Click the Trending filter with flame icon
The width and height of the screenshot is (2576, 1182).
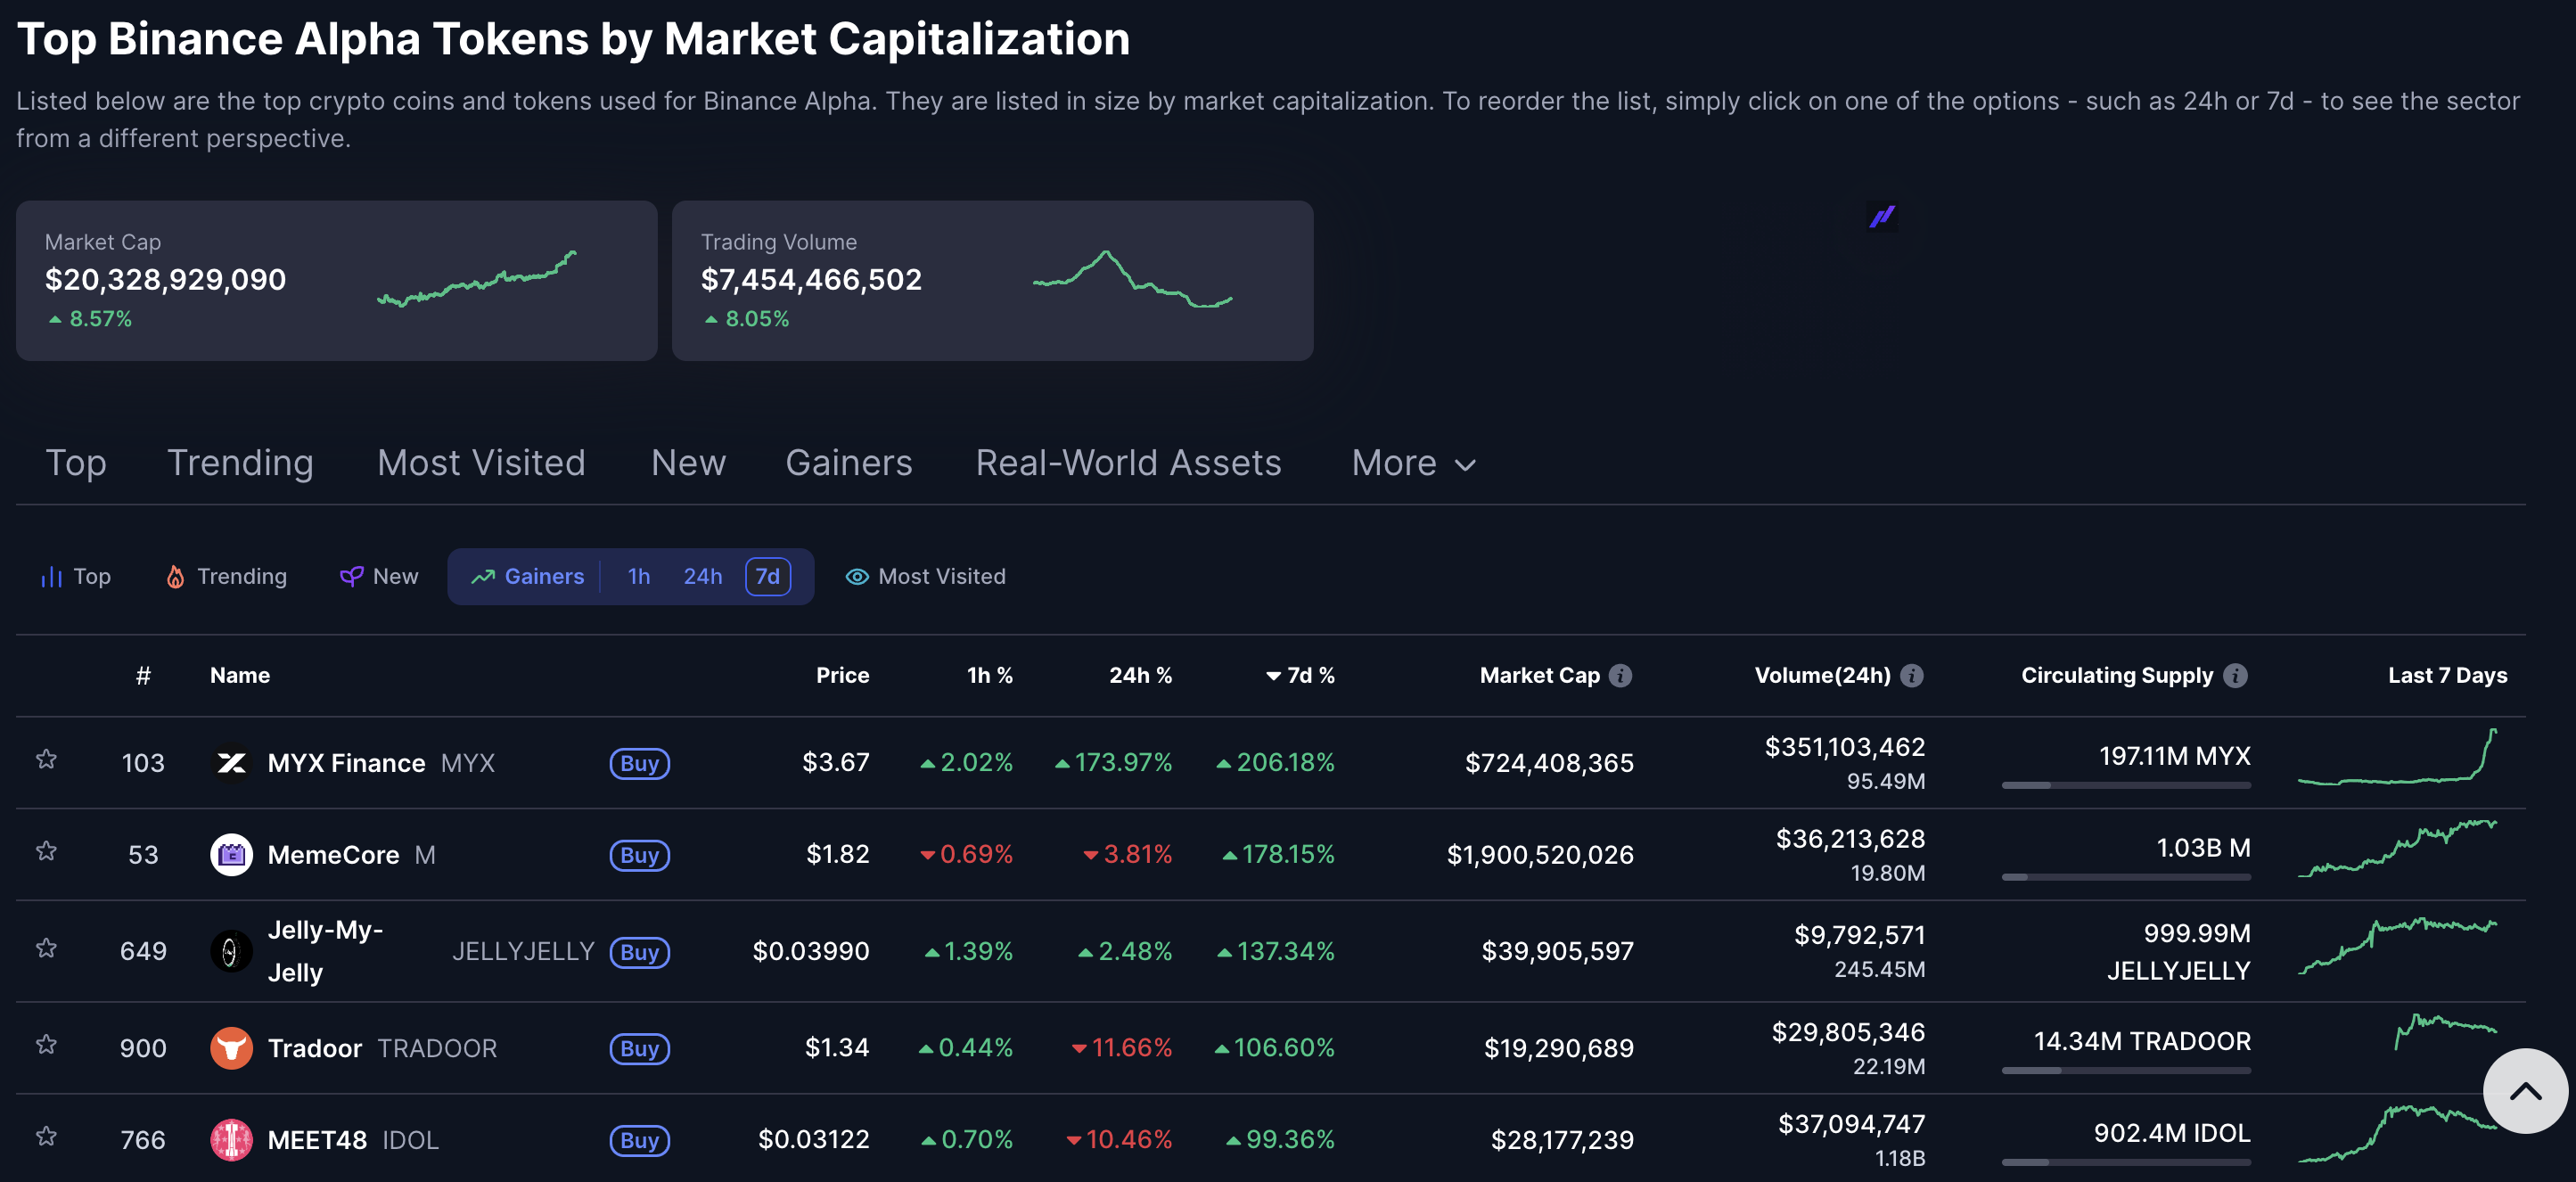click(x=226, y=577)
